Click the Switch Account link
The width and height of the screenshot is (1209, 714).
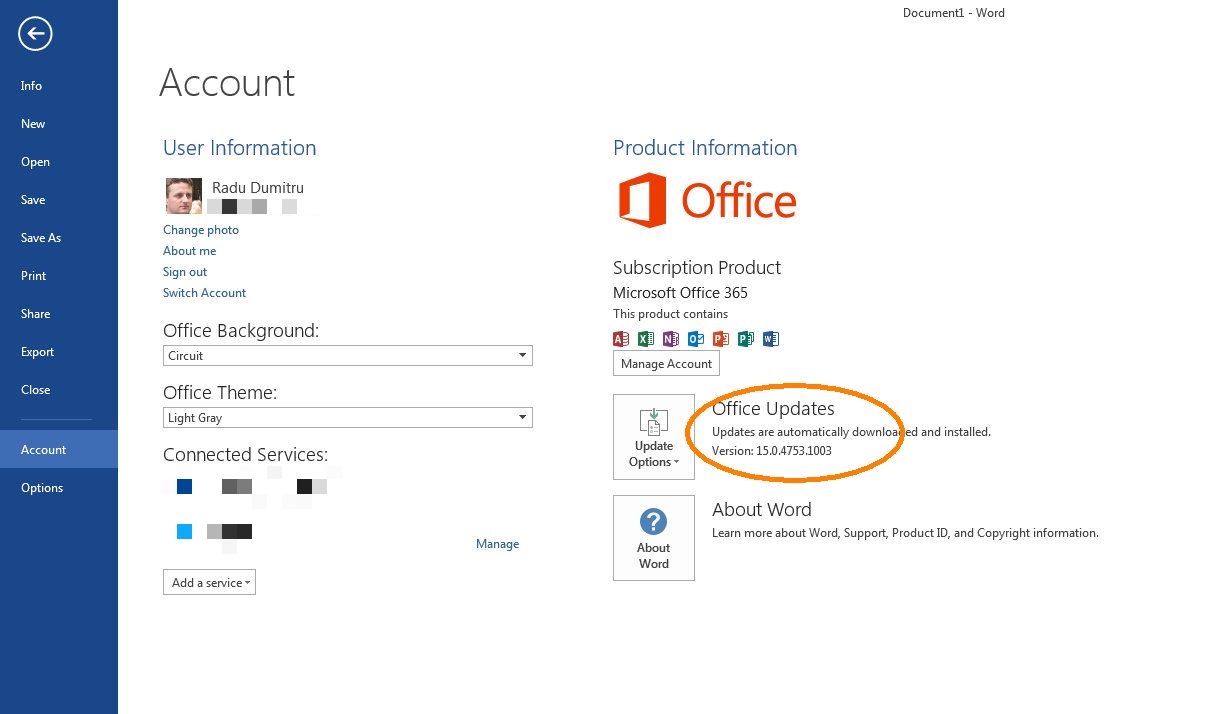point(204,293)
